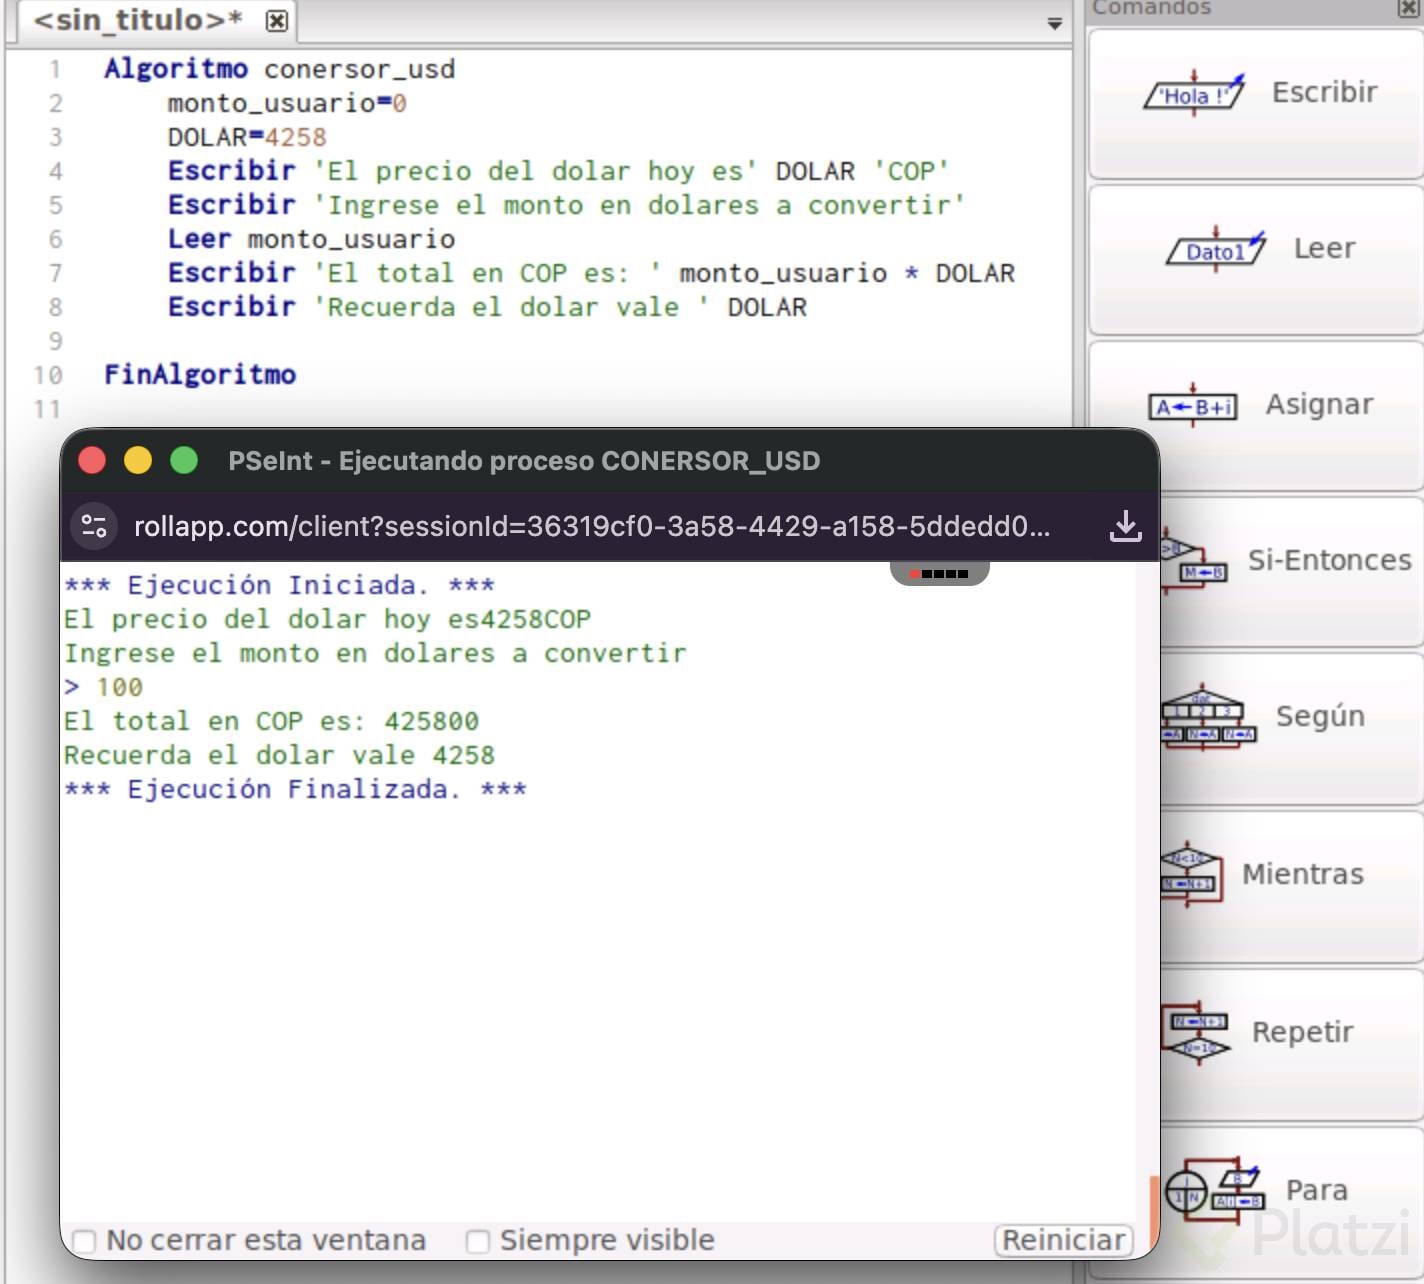This screenshot has height=1284, width=1424.
Task: Insert an Escribir command from the Comandos panel
Action: pyautogui.click(x=1256, y=103)
